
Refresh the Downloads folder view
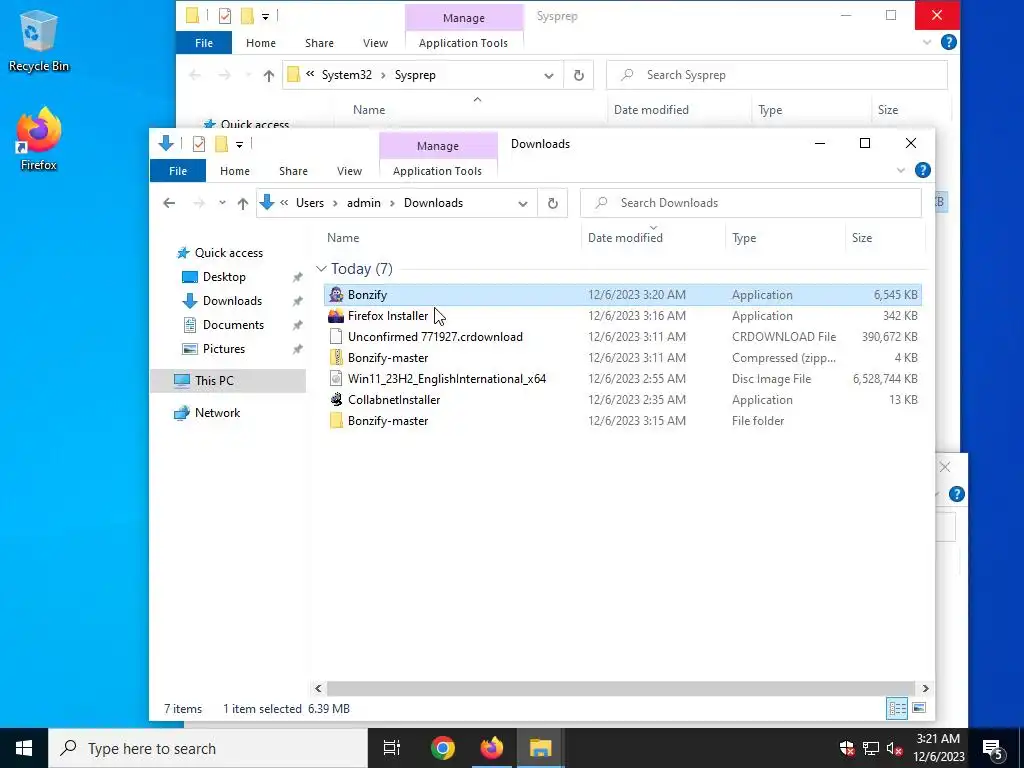pos(552,203)
